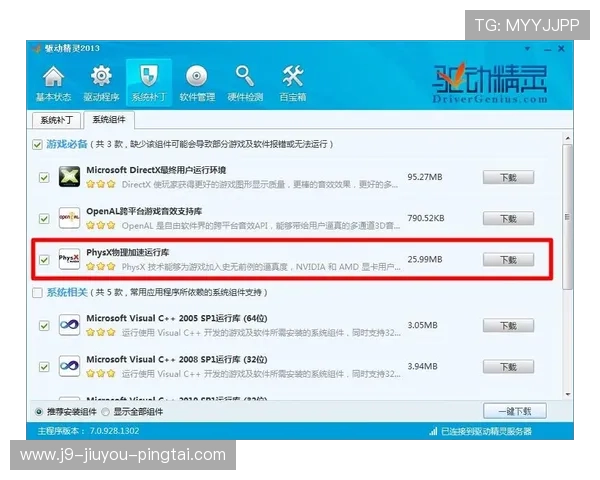Toggle the 游戏必备 group checkbox

point(37,145)
